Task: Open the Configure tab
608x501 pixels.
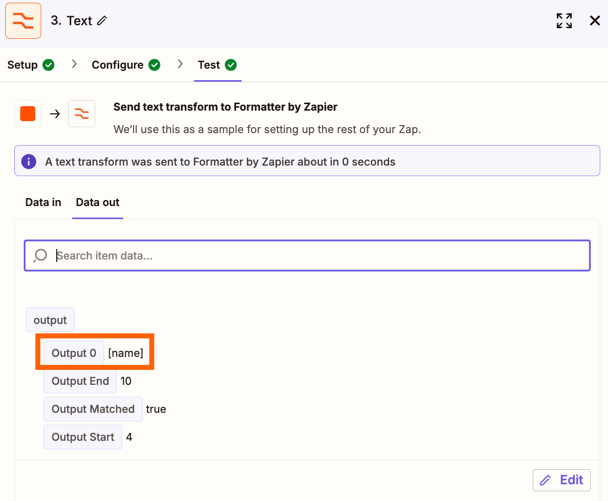Action: (x=125, y=65)
